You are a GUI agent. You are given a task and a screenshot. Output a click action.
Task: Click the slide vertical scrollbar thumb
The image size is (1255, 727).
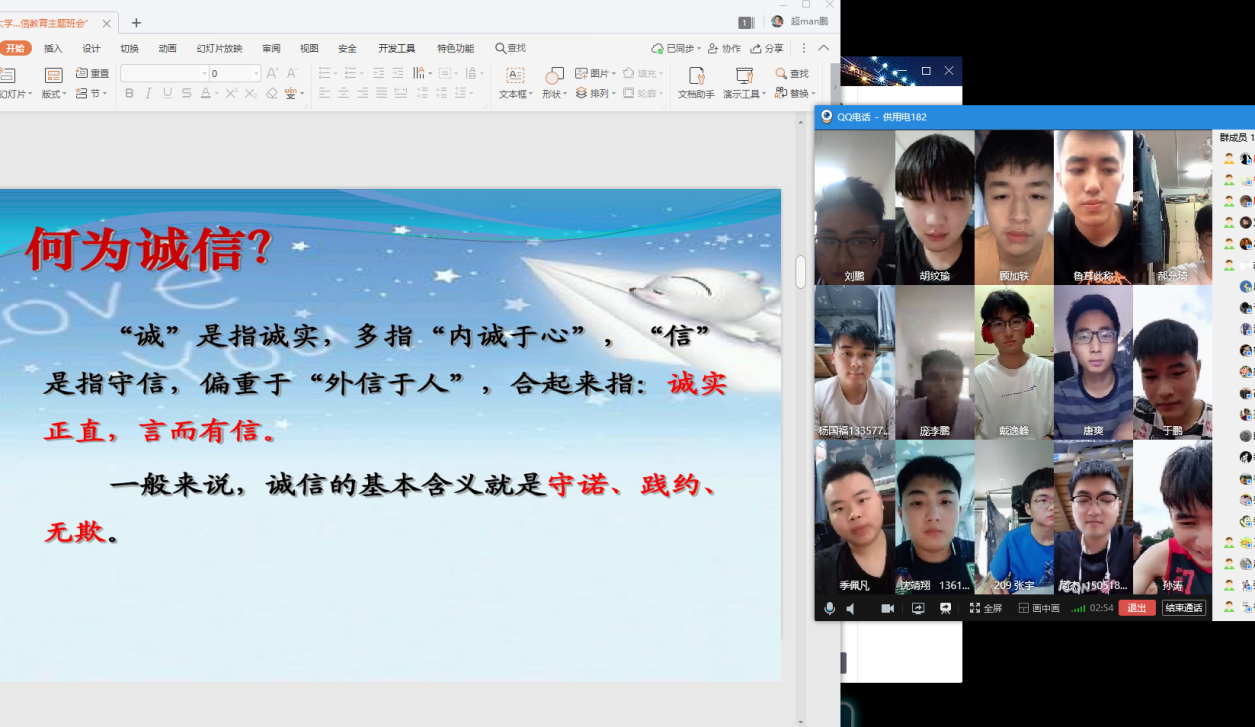coord(800,272)
